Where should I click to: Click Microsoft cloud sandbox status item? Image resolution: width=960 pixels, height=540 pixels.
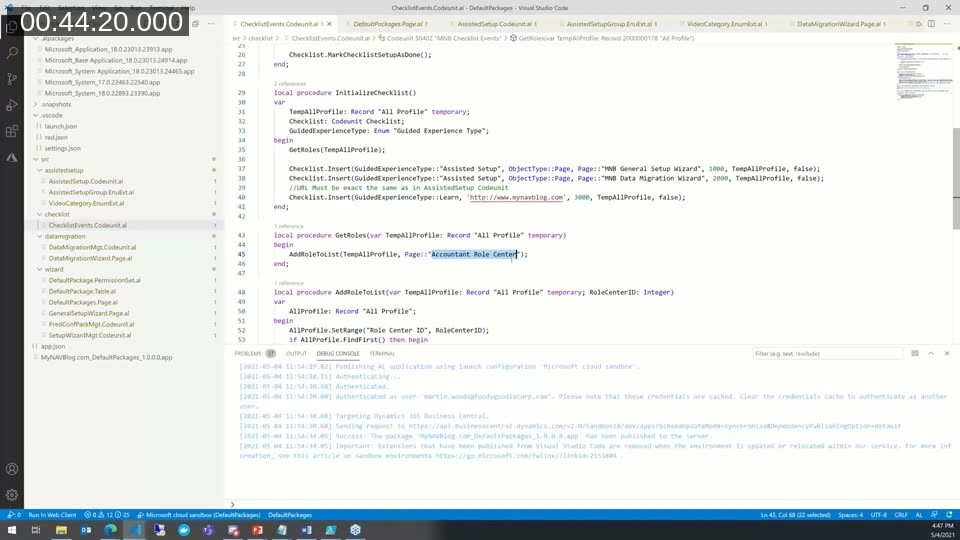(199, 515)
